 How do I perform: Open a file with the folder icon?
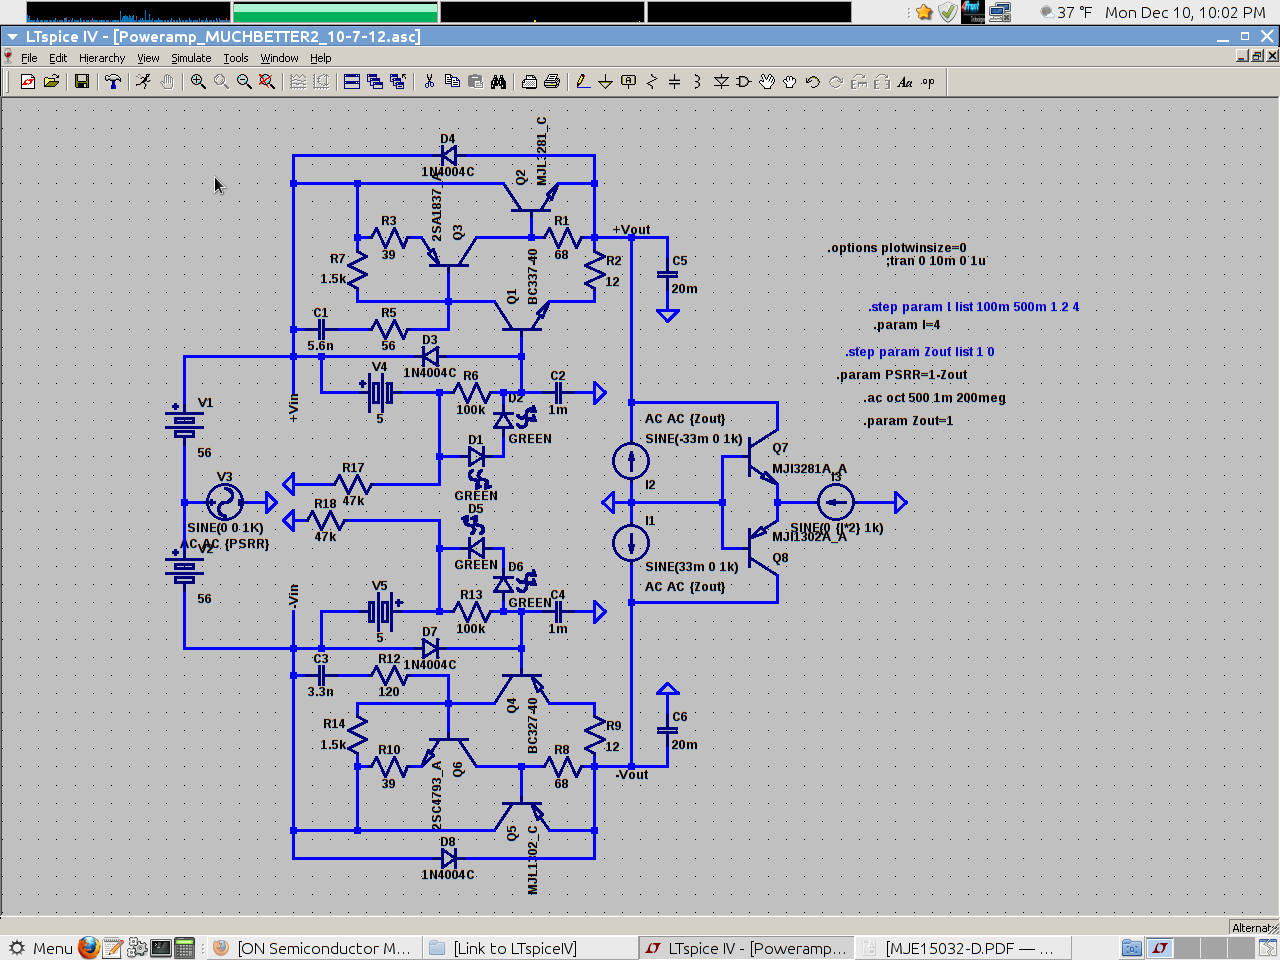coord(52,82)
